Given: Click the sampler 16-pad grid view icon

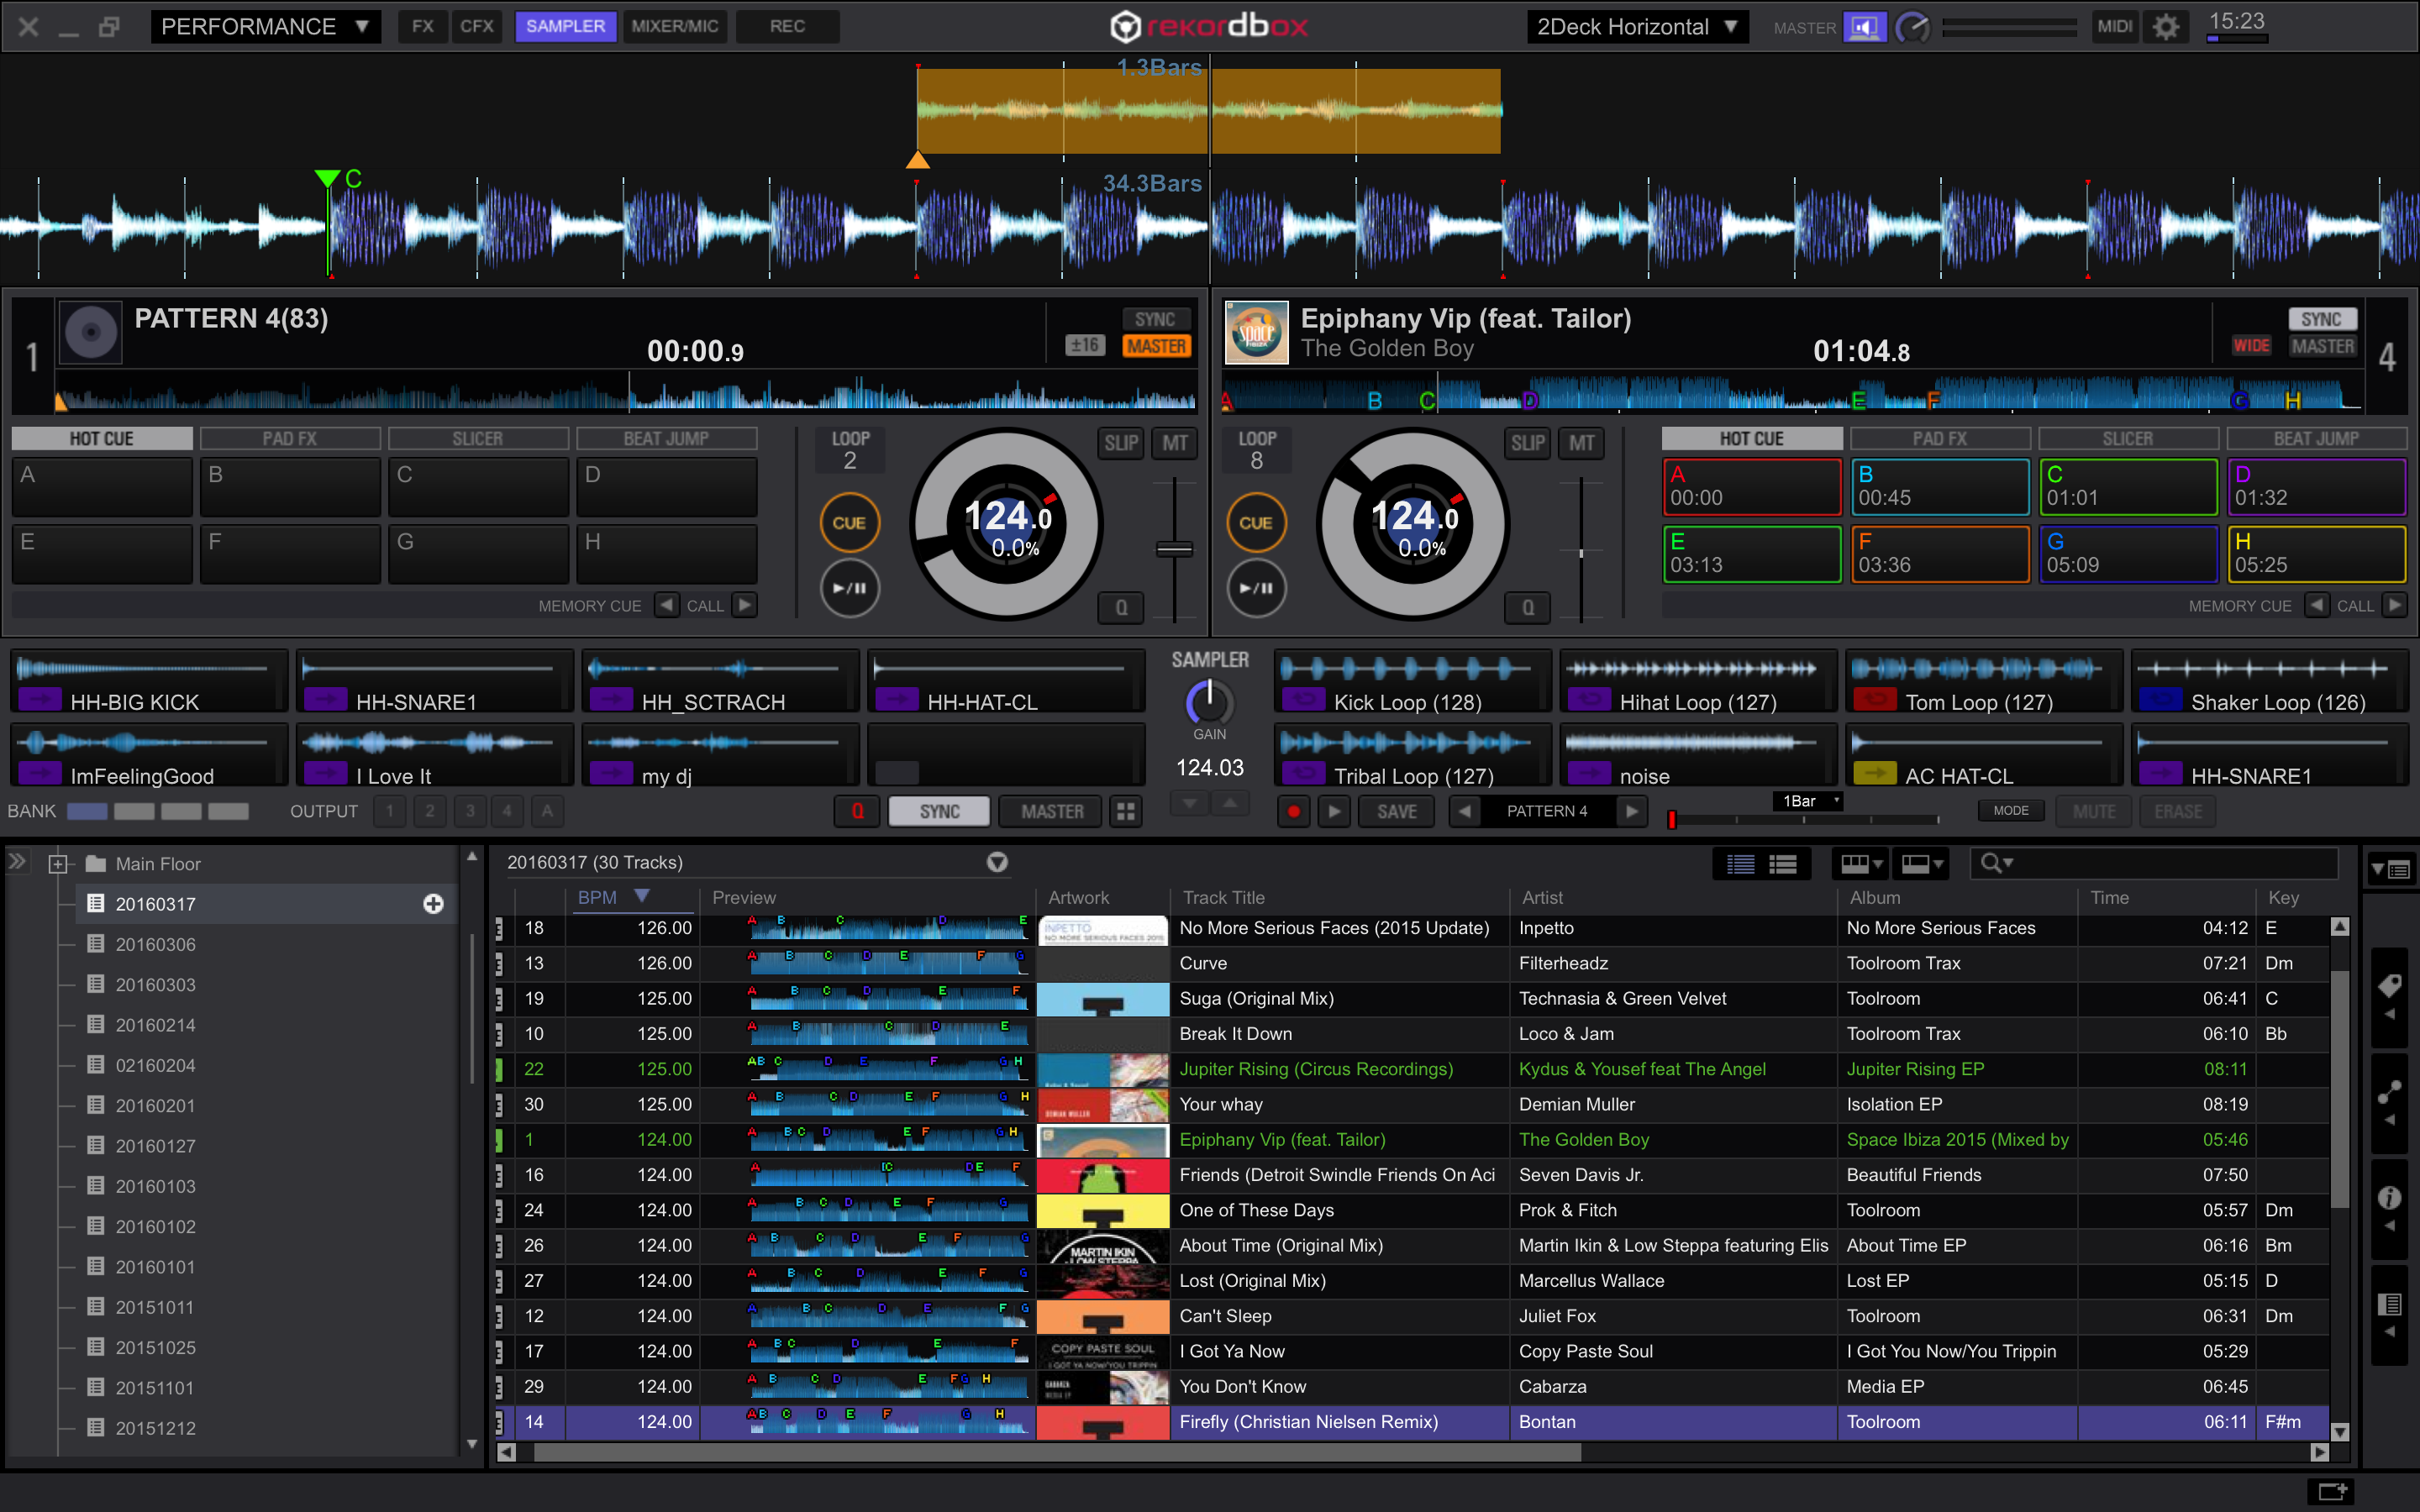Looking at the screenshot, I should [x=1126, y=811].
